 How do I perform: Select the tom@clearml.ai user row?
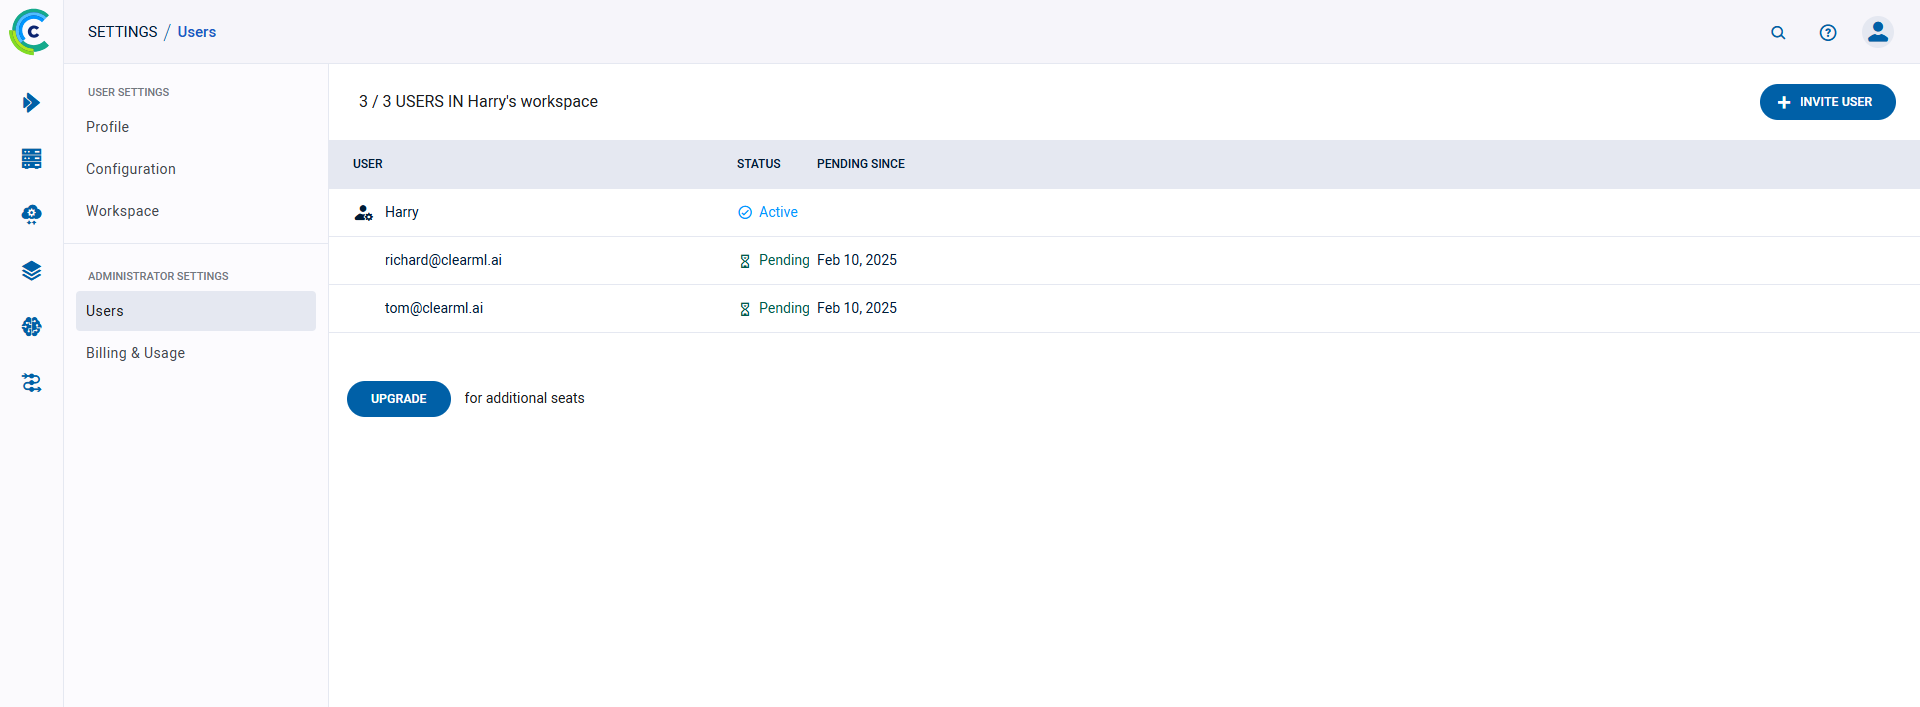point(434,308)
